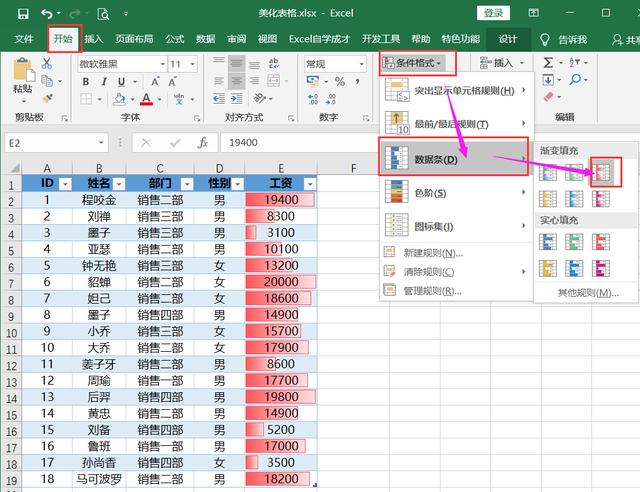Open the Color Scales submenu
Image resolution: width=640 pixels, height=492 pixels.
(x=456, y=193)
